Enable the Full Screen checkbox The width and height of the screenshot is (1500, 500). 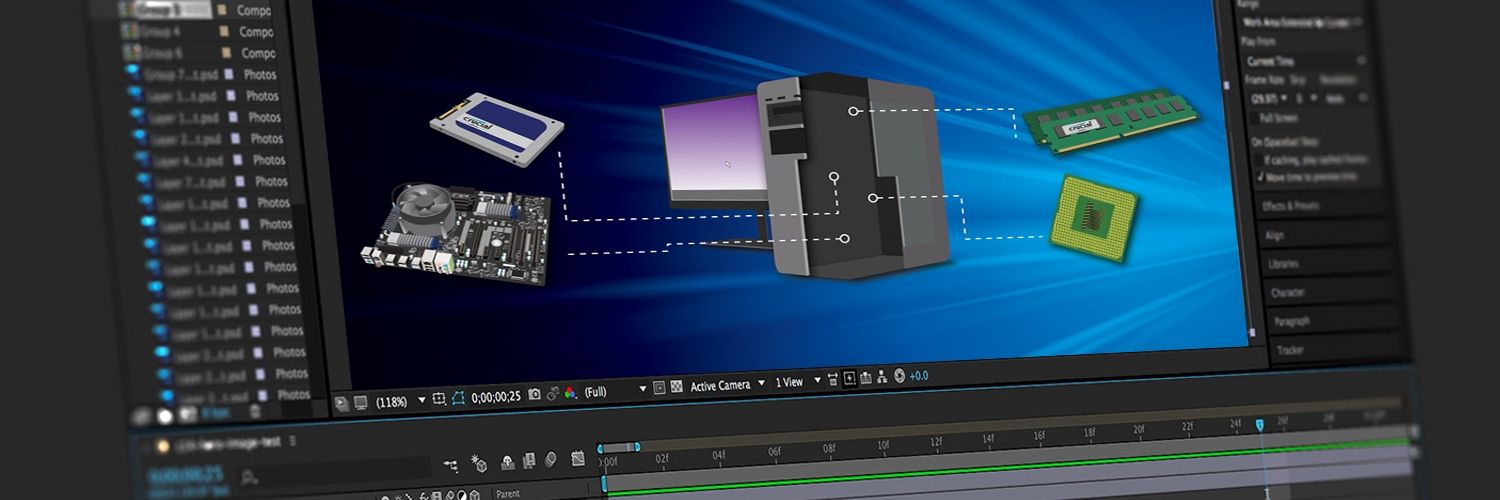(x=1255, y=118)
